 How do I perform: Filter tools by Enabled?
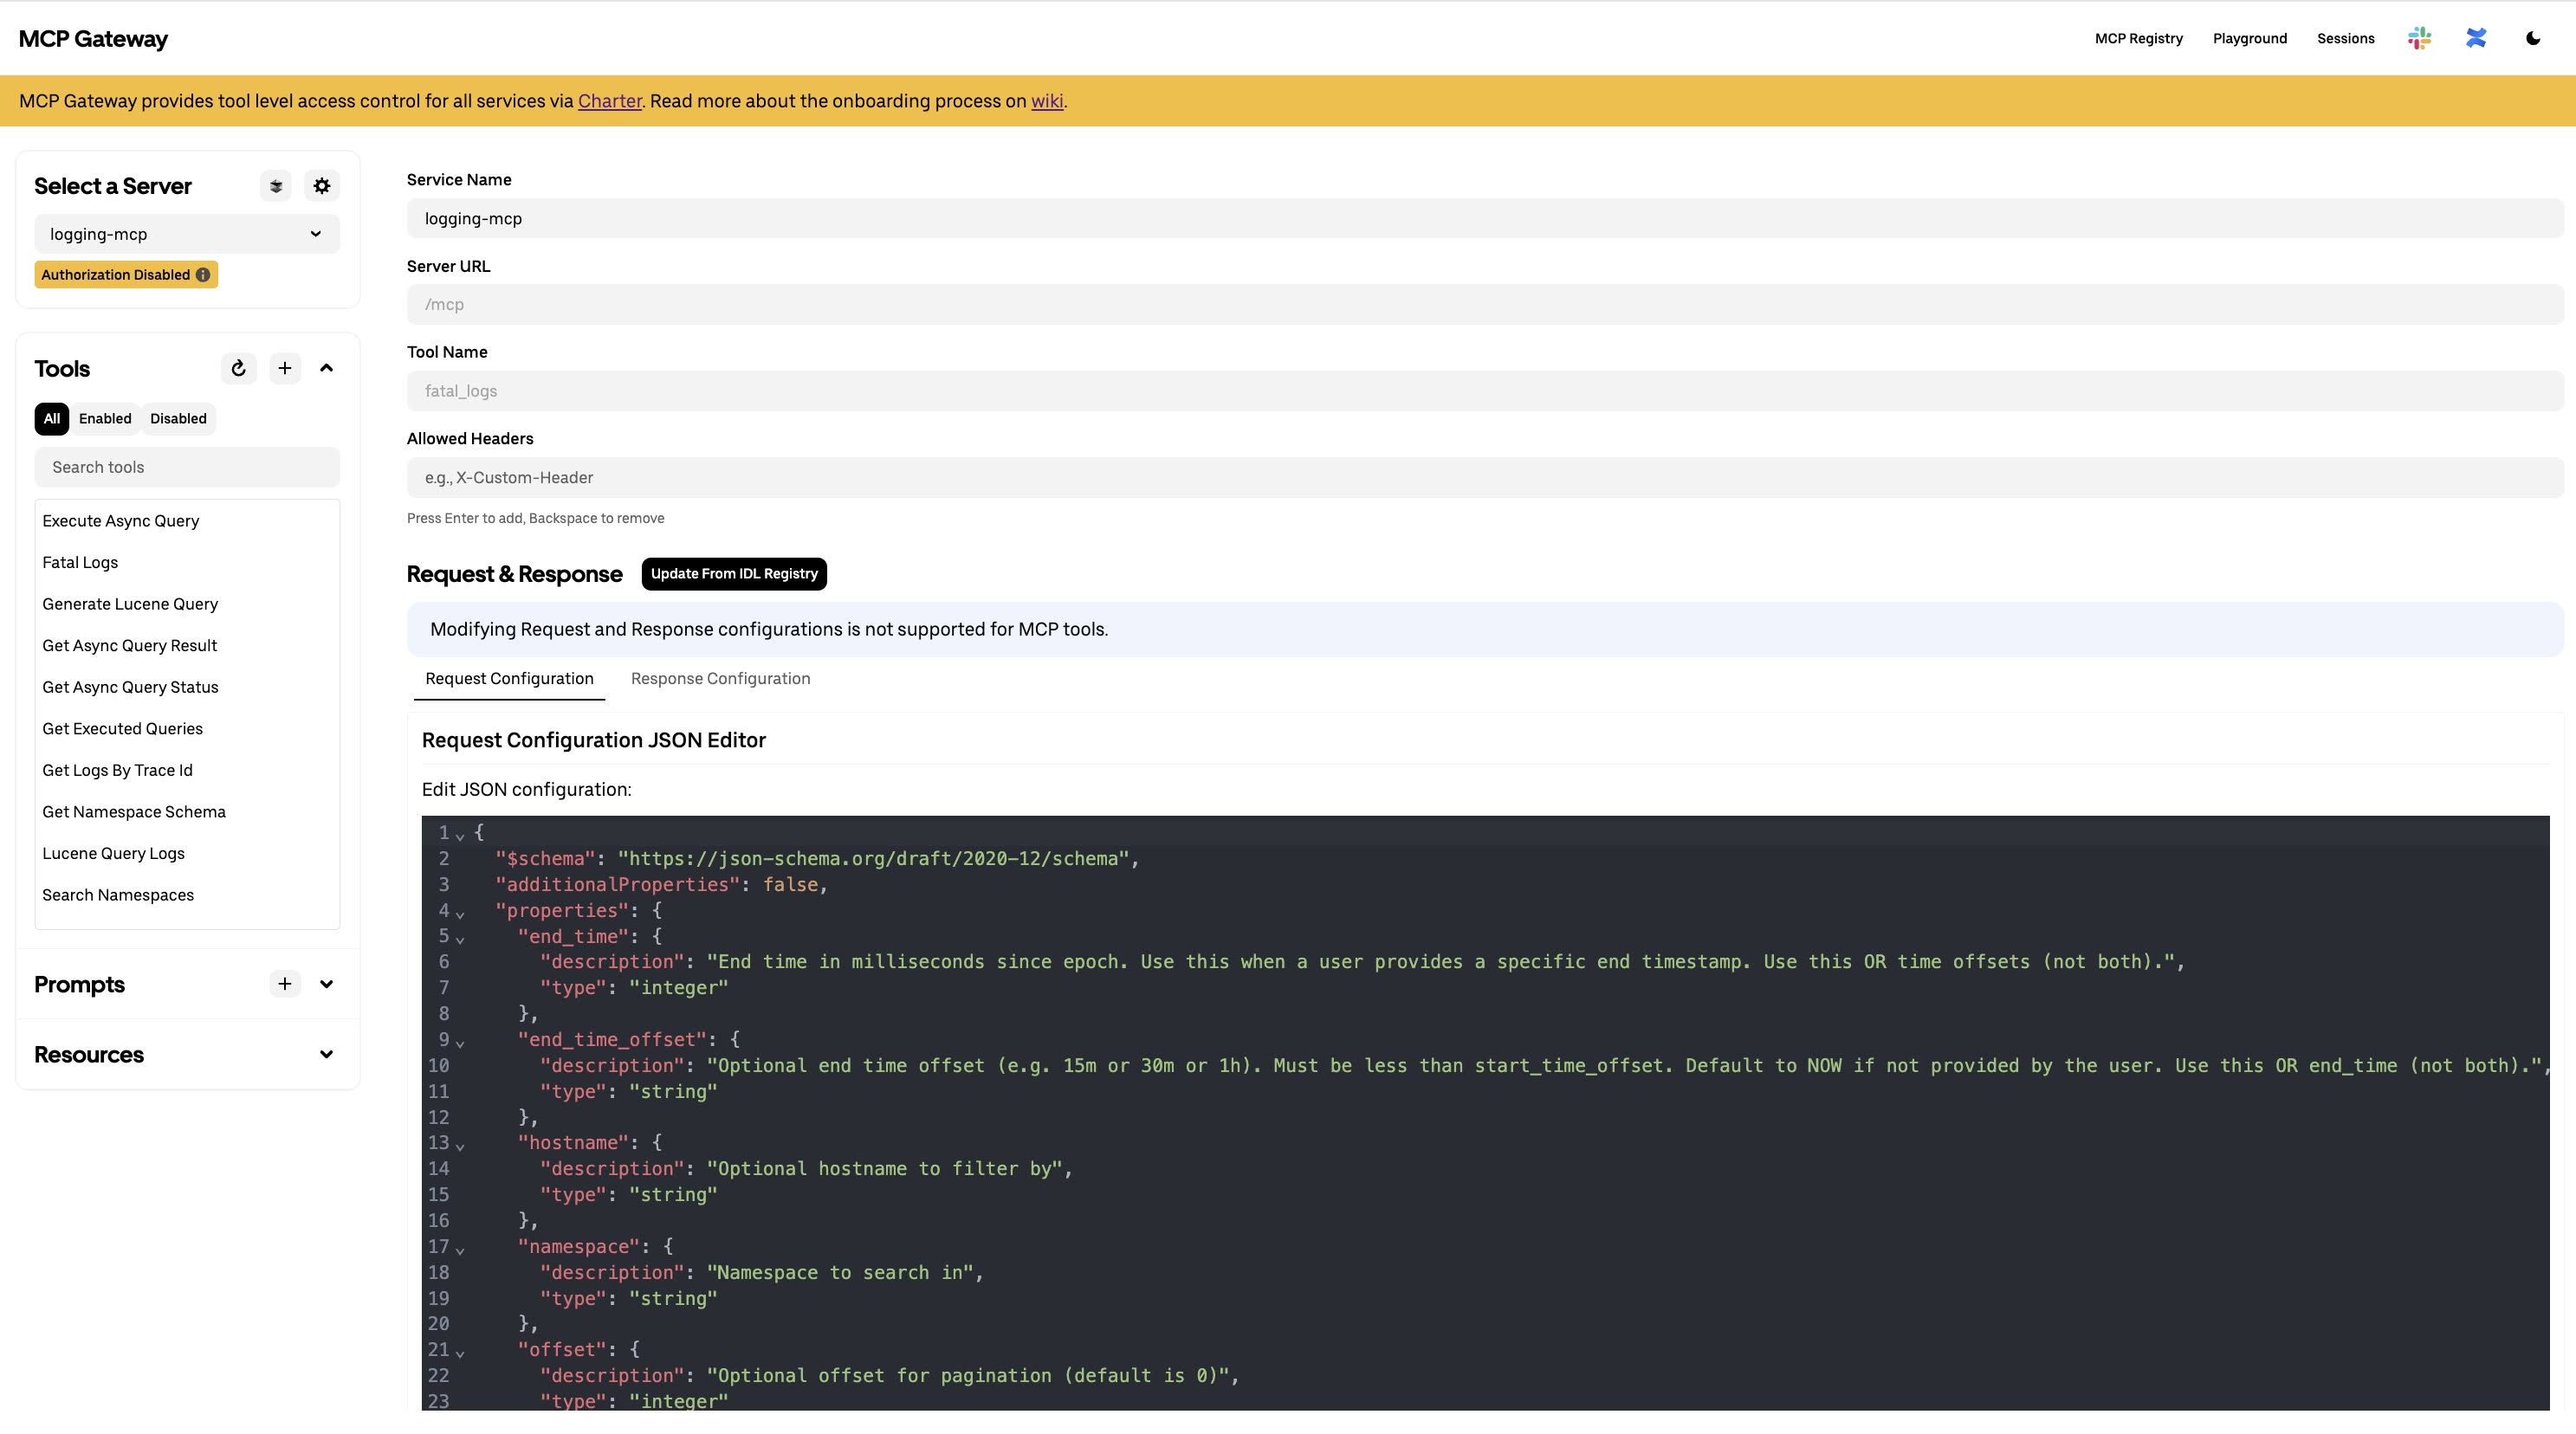tap(105, 419)
